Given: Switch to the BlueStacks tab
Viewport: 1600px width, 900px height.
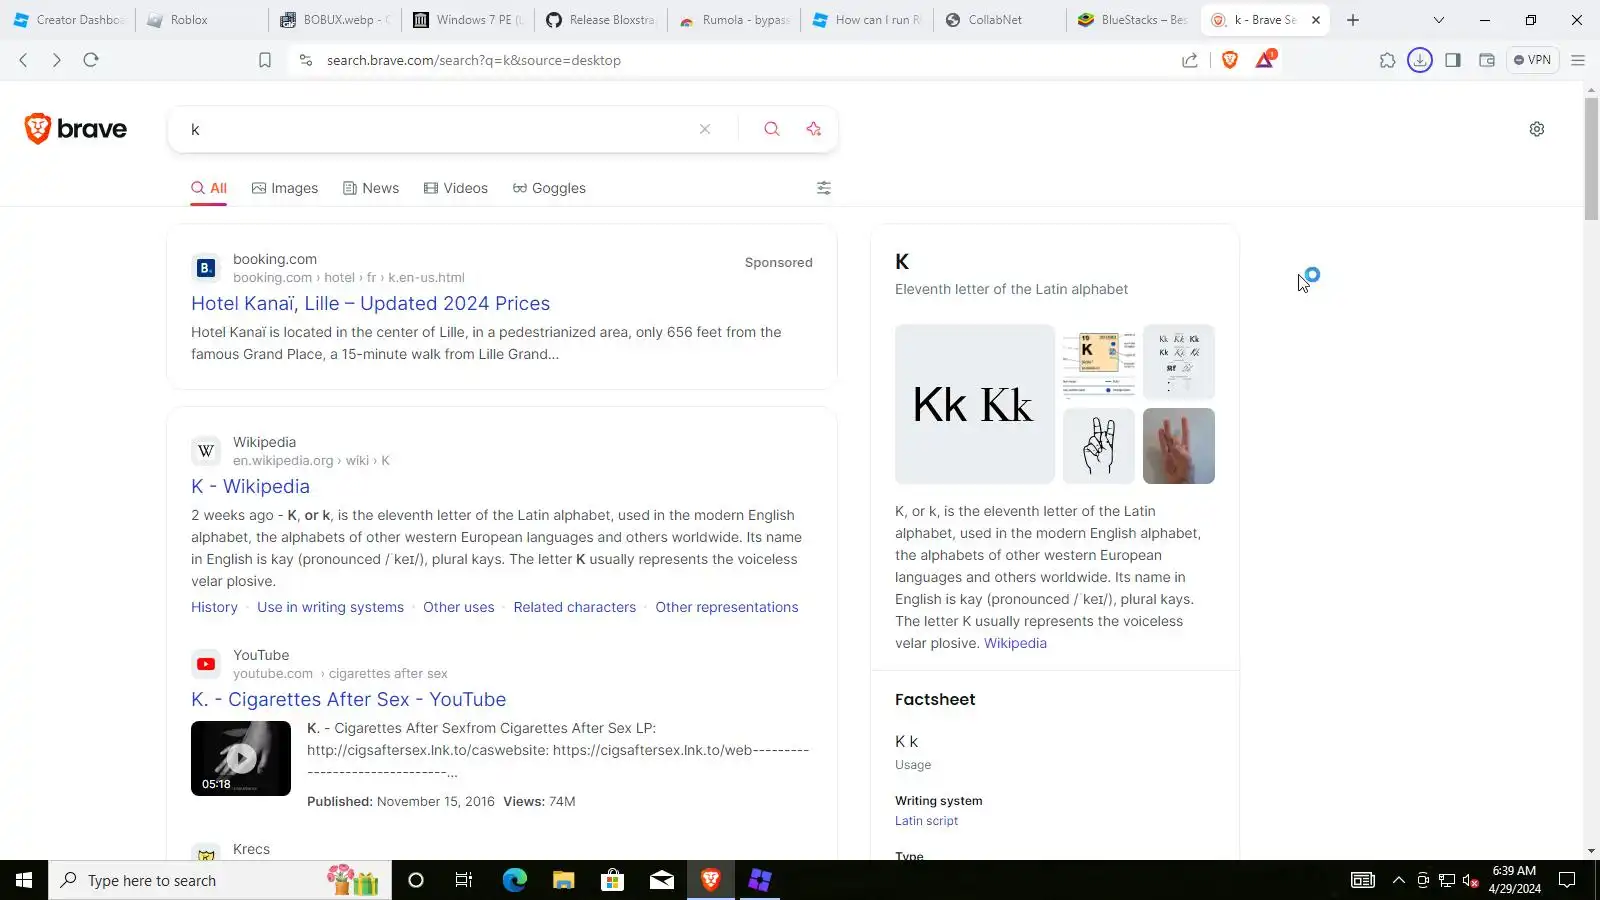Looking at the screenshot, I should [x=1132, y=20].
